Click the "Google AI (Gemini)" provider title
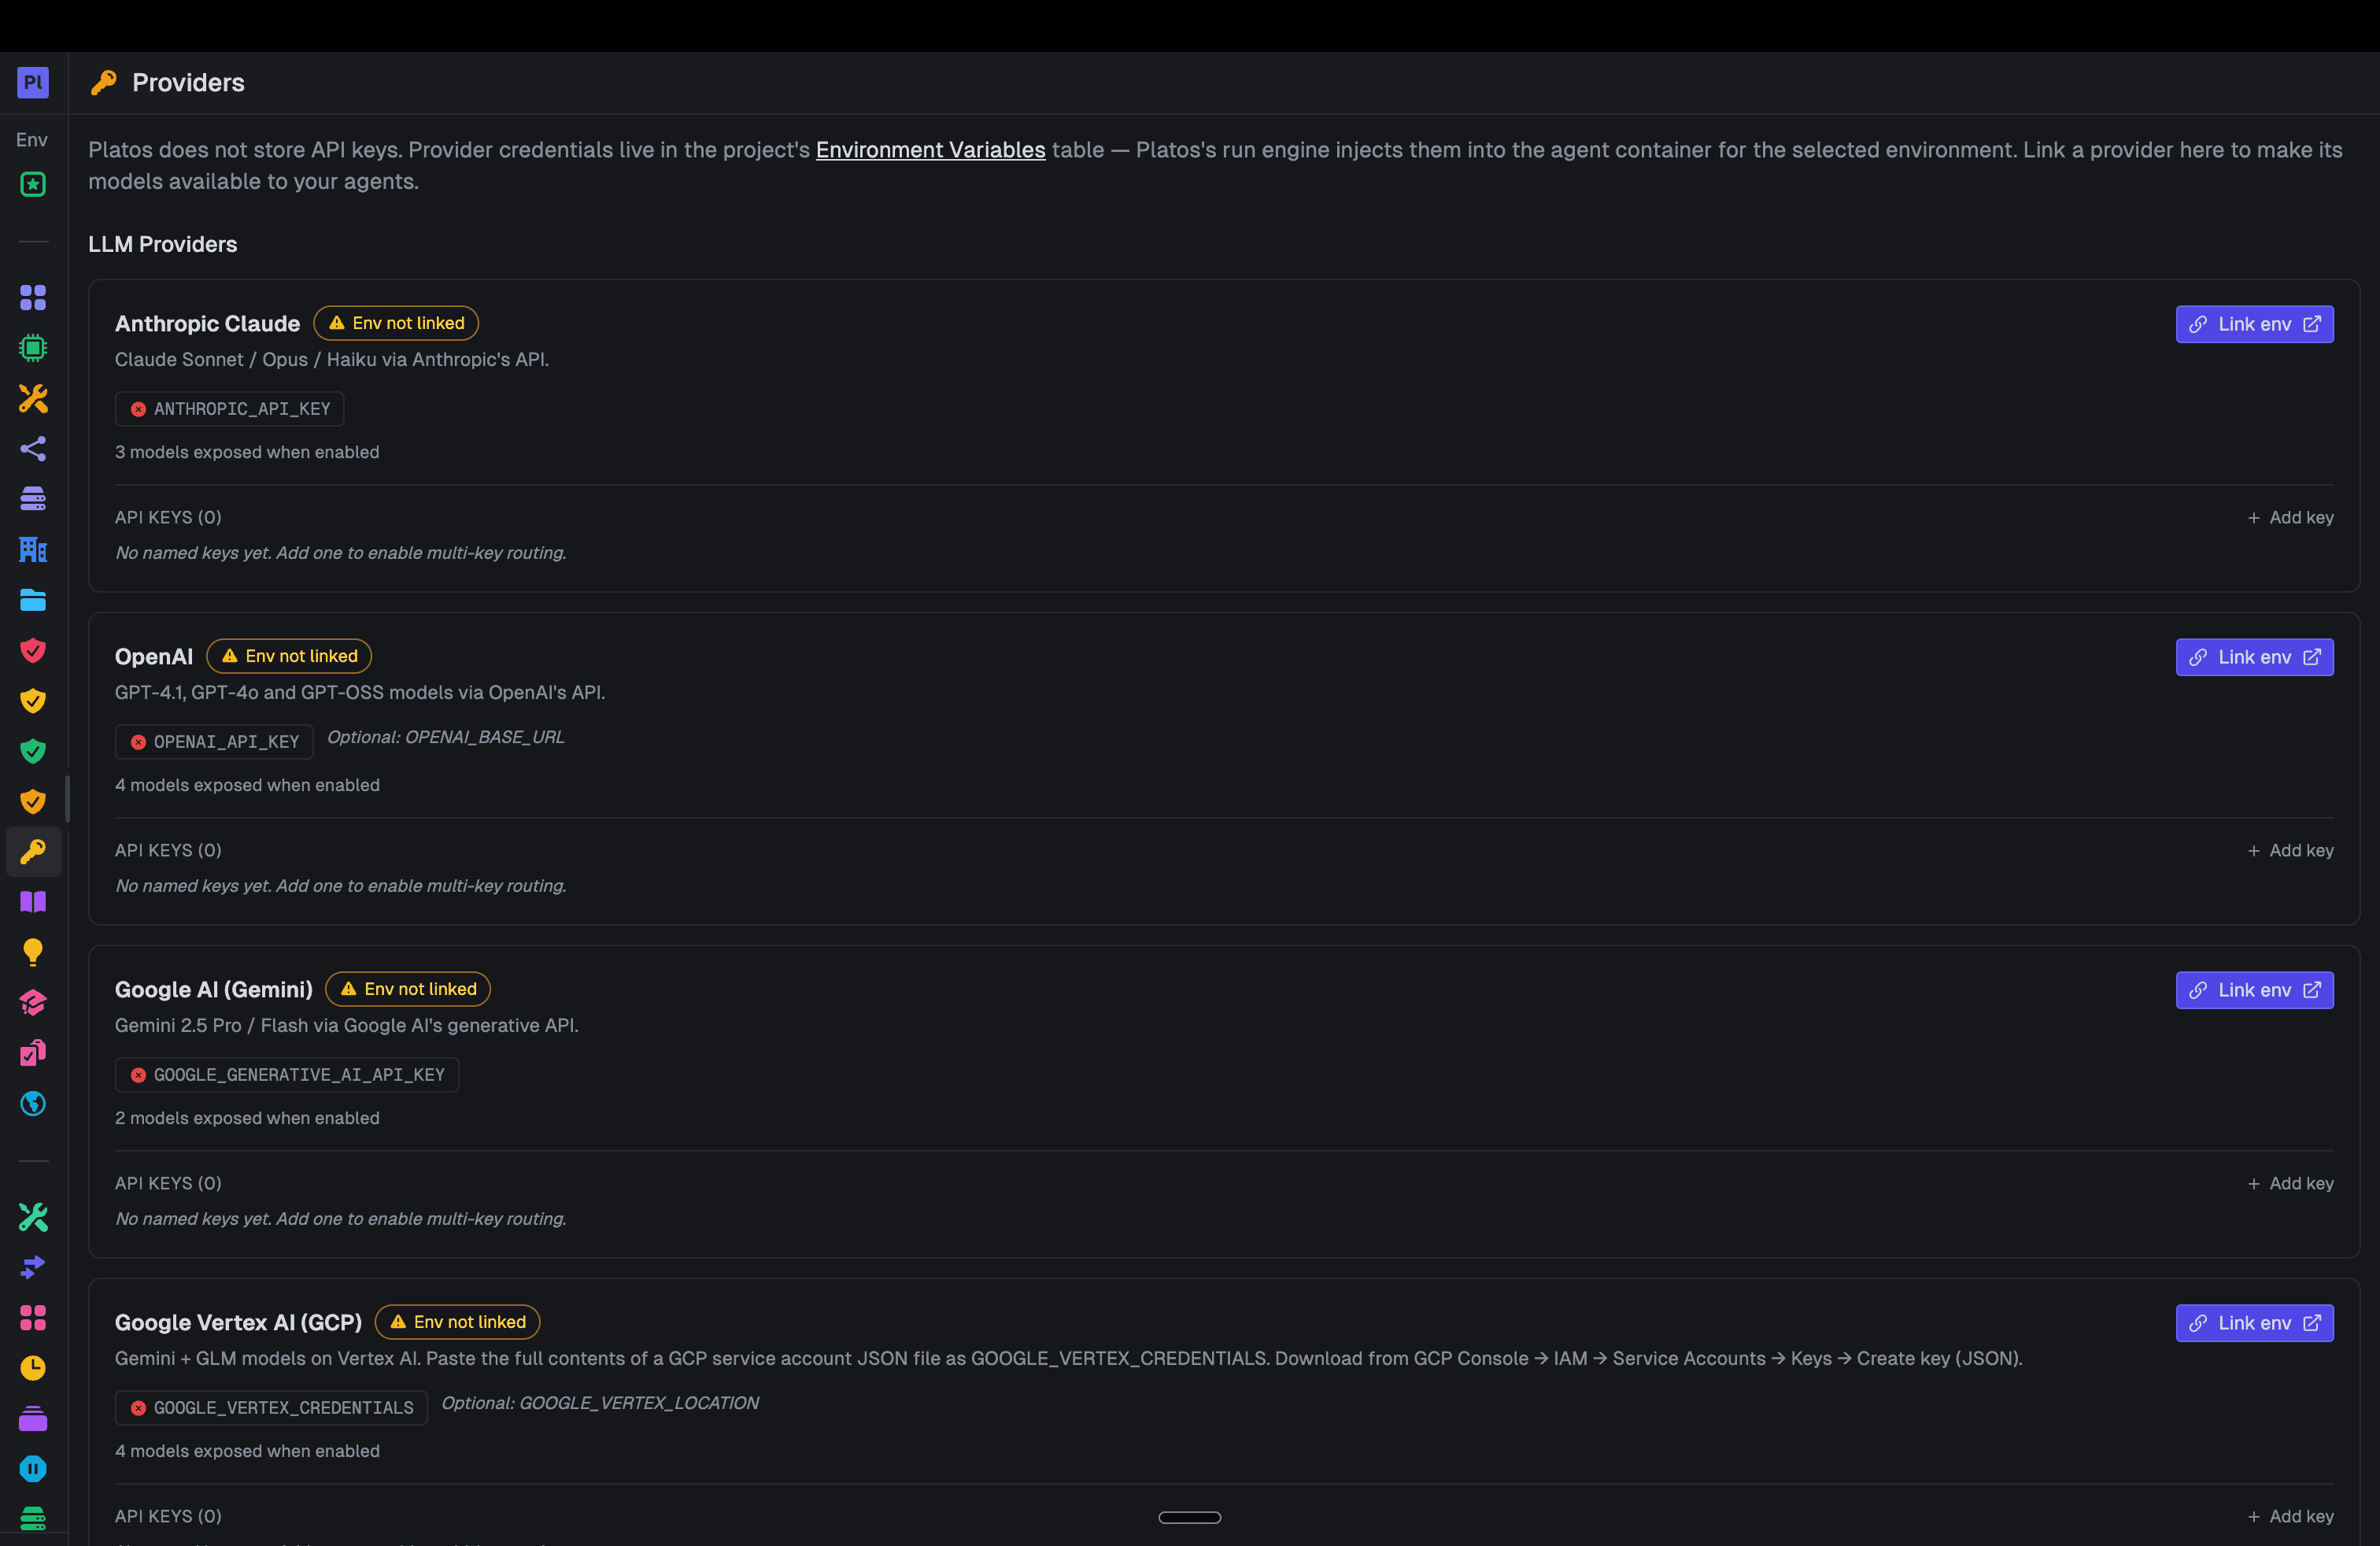Image resolution: width=2380 pixels, height=1546 pixels. (214, 990)
